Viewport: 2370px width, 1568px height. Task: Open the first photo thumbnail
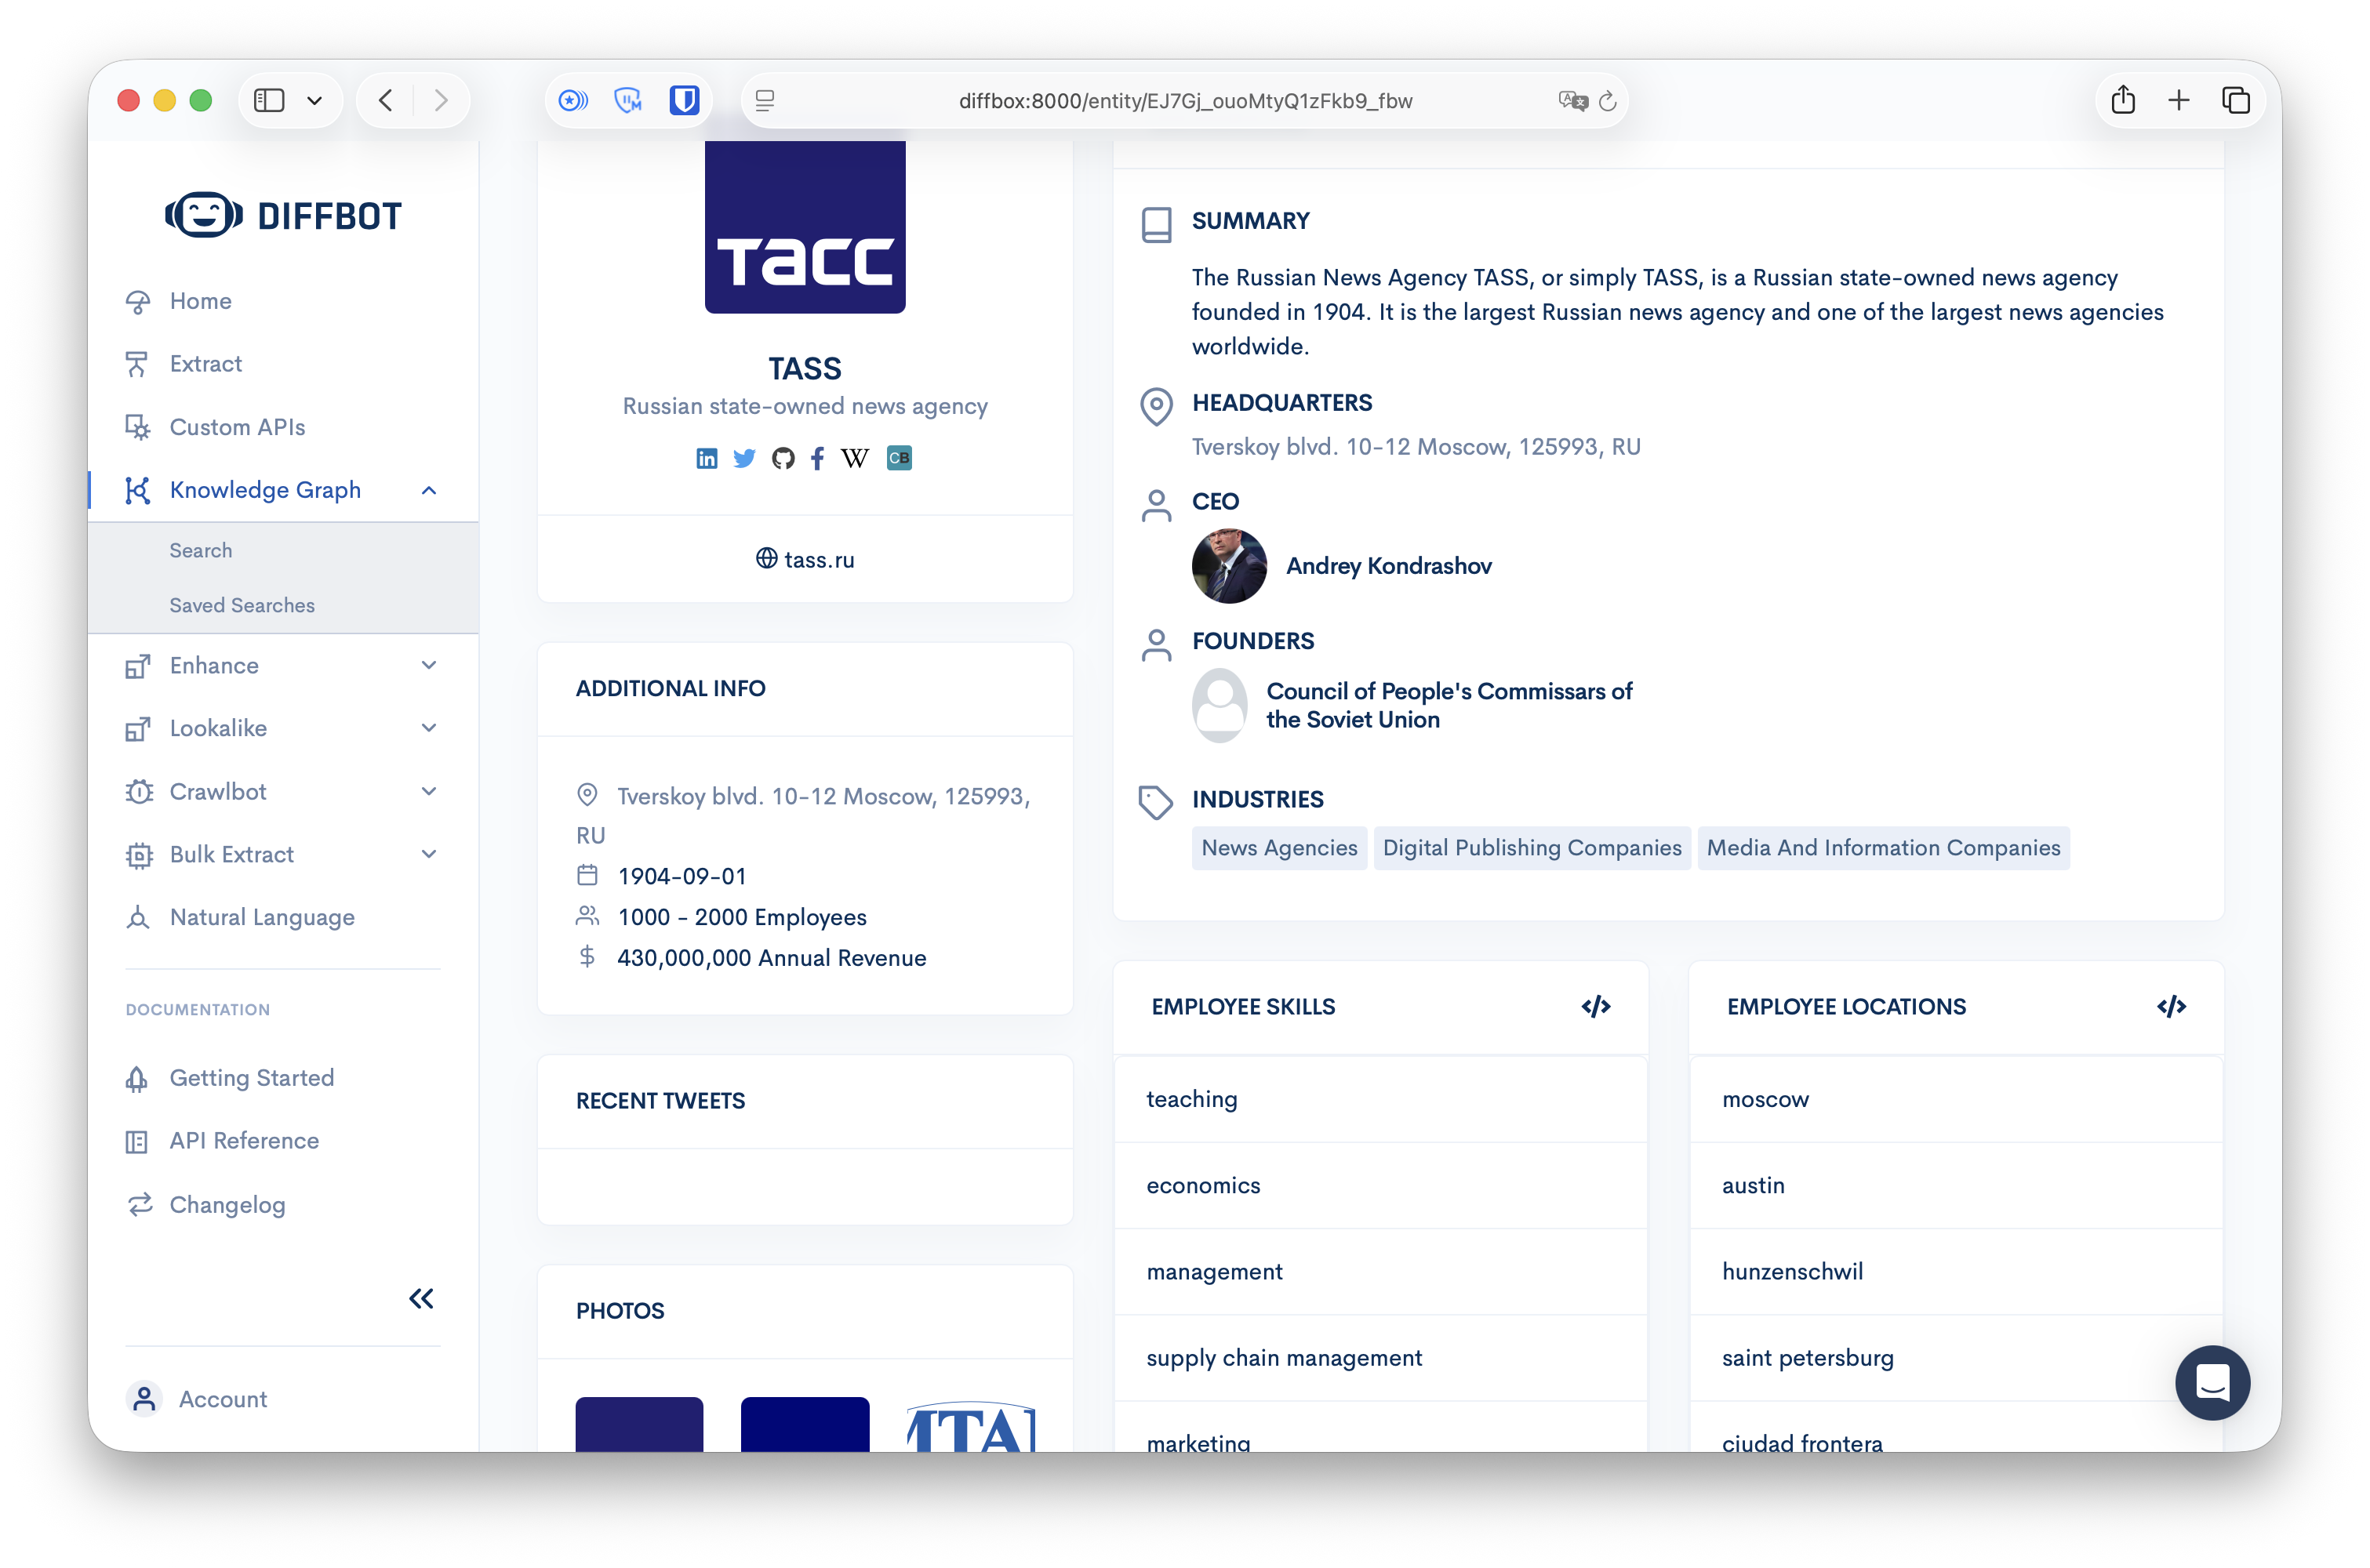pyautogui.click(x=639, y=1424)
